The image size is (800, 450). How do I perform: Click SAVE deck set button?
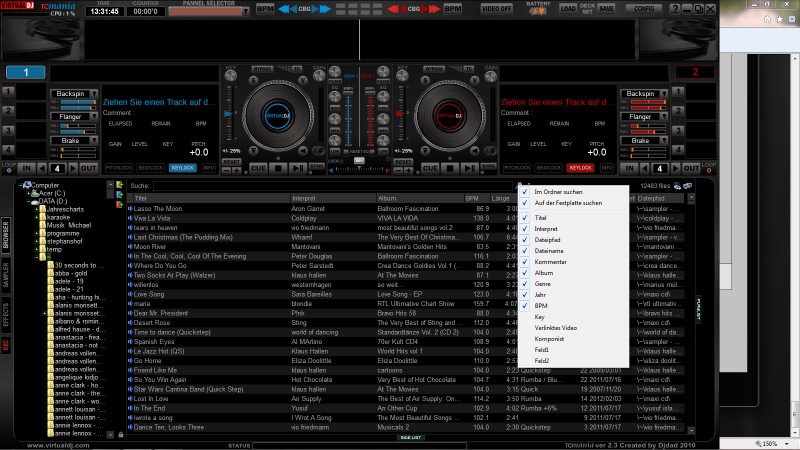[607, 9]
